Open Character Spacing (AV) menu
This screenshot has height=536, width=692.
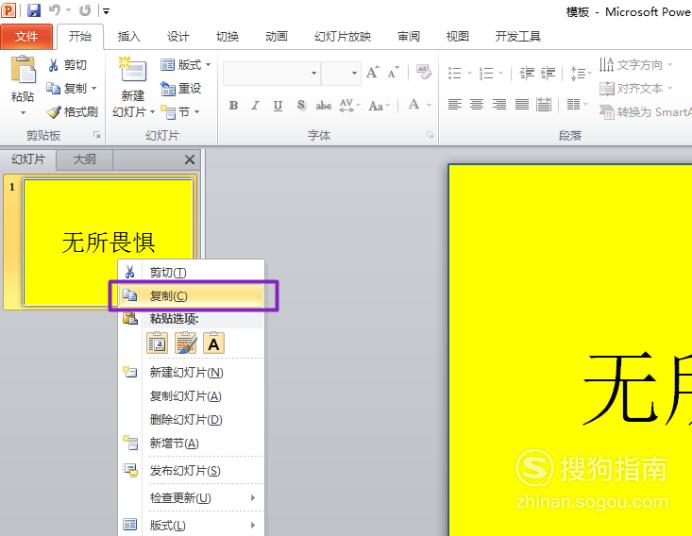350,105
